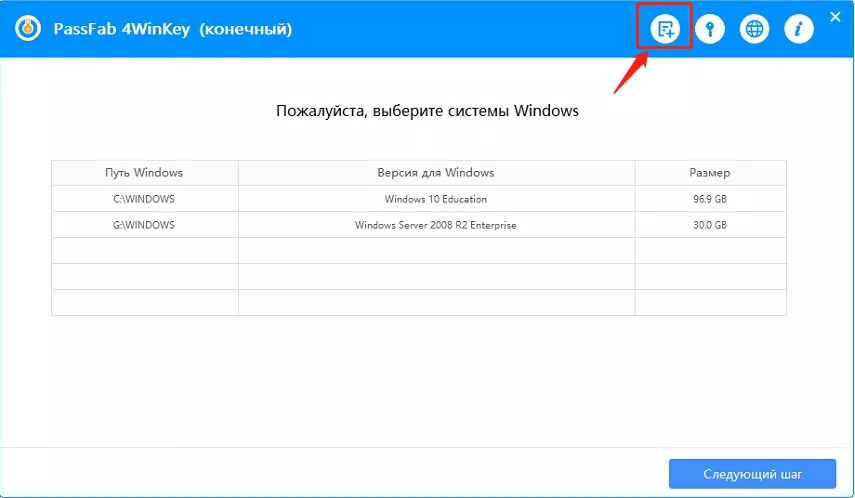
Task: Click the key icon in the header
Action: tap(710, 29)
